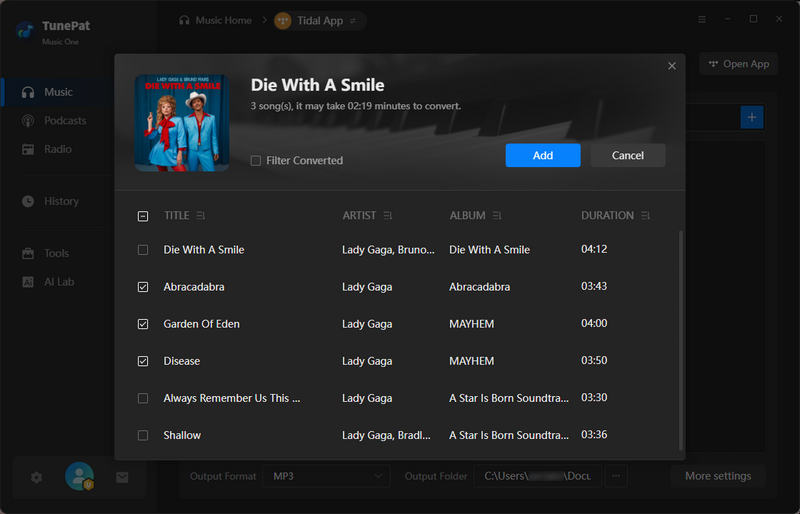The image size is (800, 514).
Task: Click the blue Add button
Action: pos(542,155)
